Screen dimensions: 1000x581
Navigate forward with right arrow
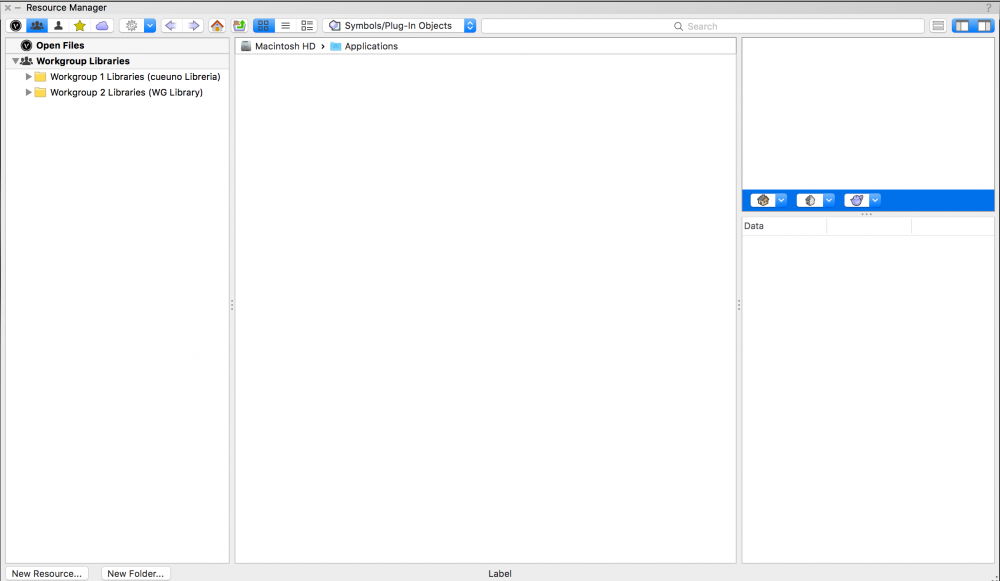pos(194,26)
